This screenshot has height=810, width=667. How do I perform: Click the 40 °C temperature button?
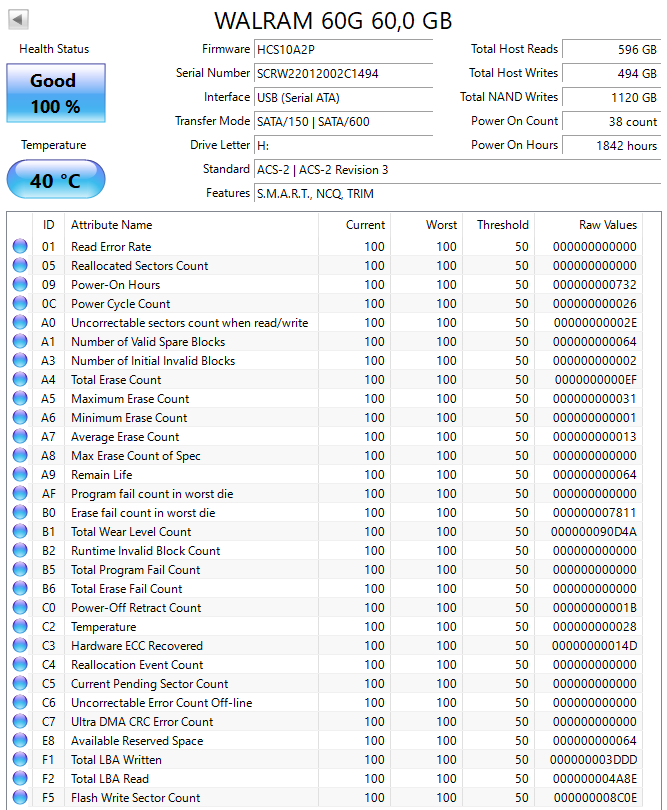(56, 179)
